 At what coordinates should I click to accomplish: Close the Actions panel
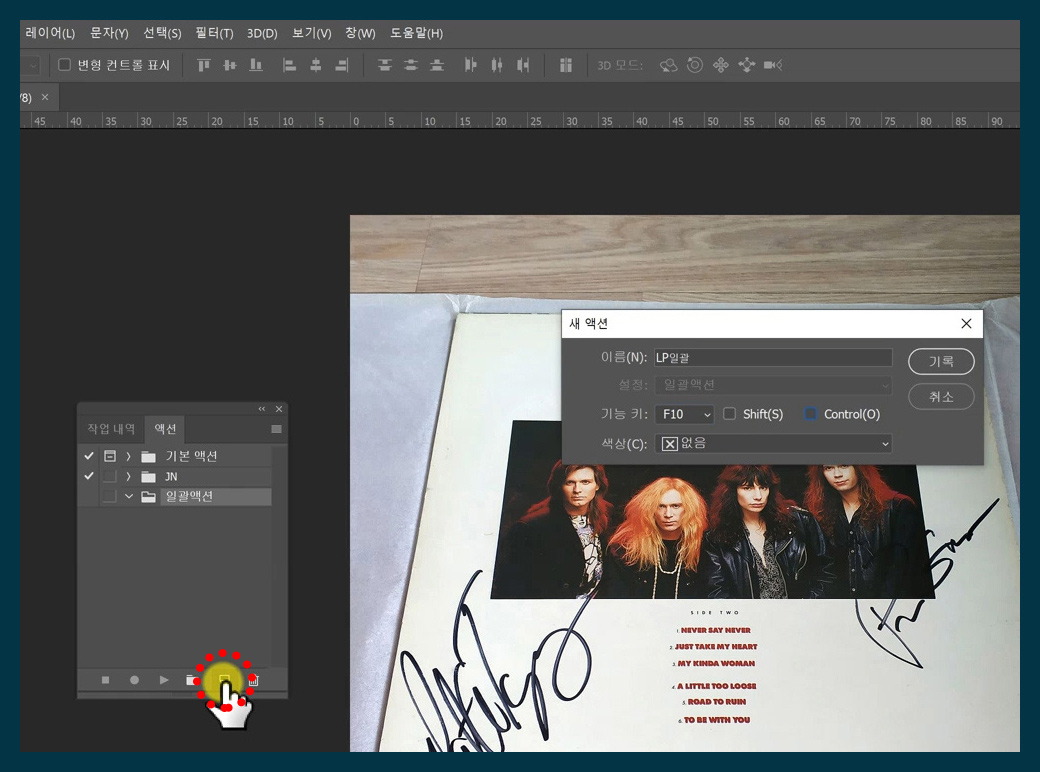(x=279, y=409)
